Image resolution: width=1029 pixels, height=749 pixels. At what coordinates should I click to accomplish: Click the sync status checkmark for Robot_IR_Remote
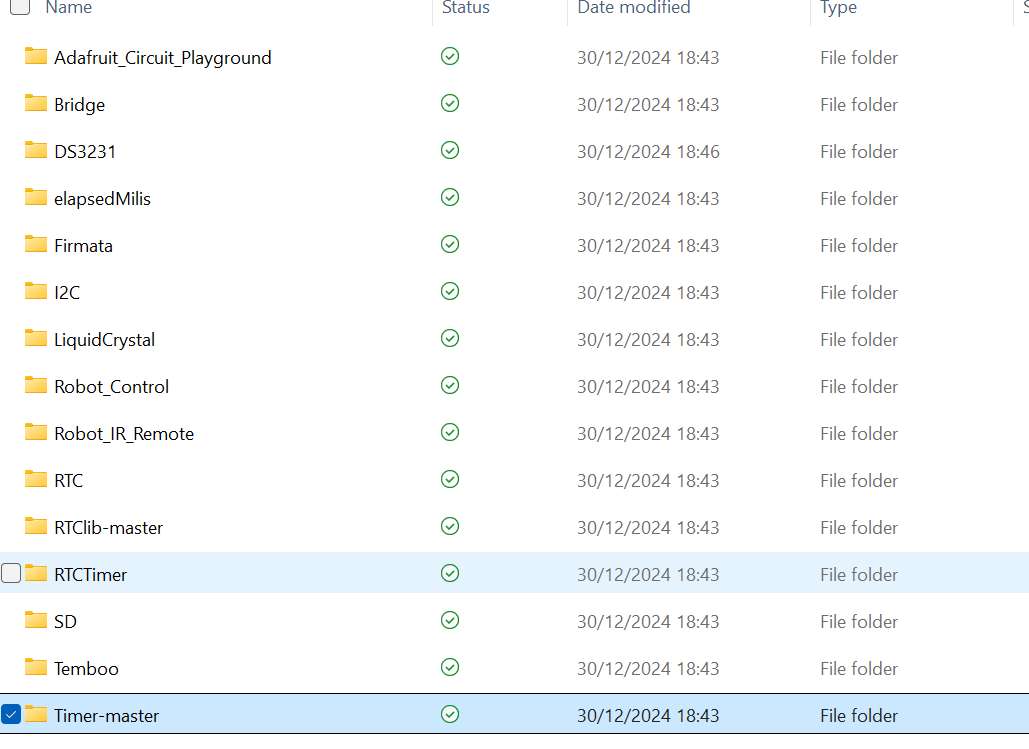[x=450, y=433]
